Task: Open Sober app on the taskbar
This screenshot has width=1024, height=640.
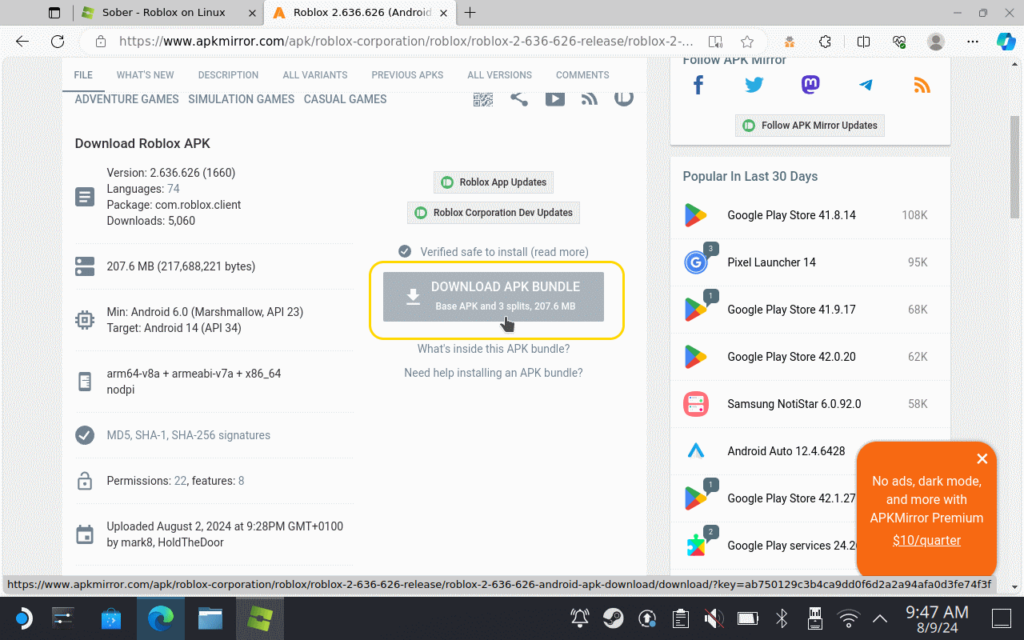Action: (x=260, y=618)
